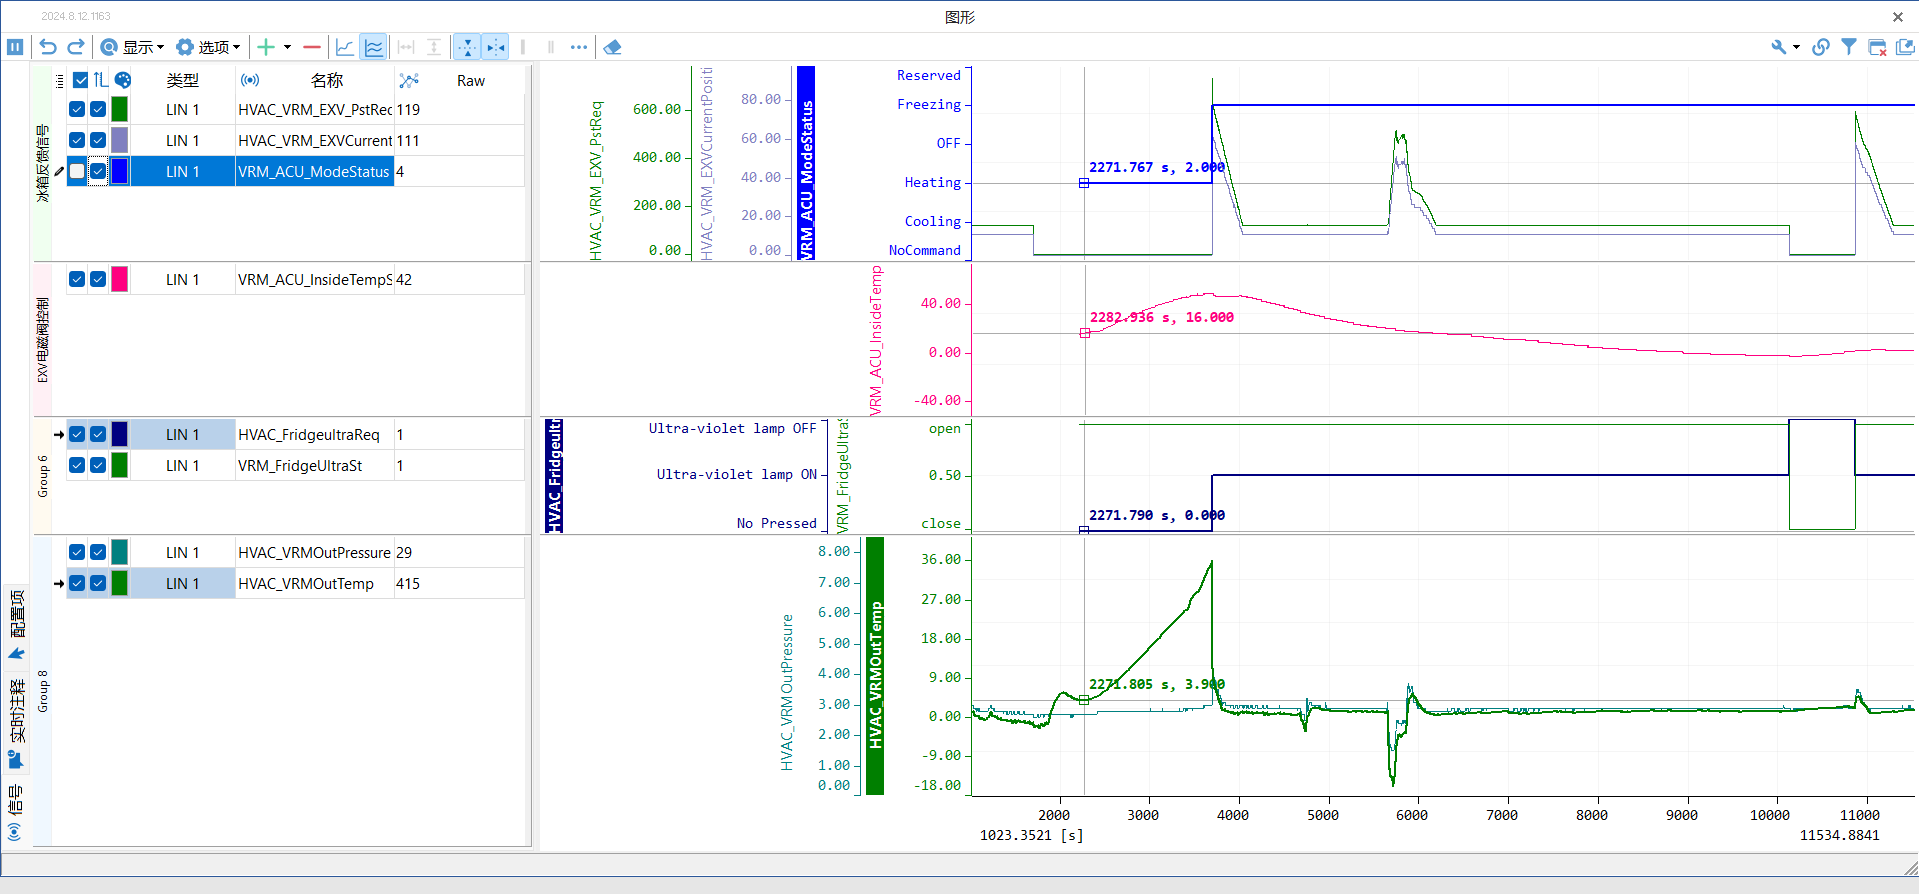Click the Raw column header
1919x894 pixels.
coord(471,81)
